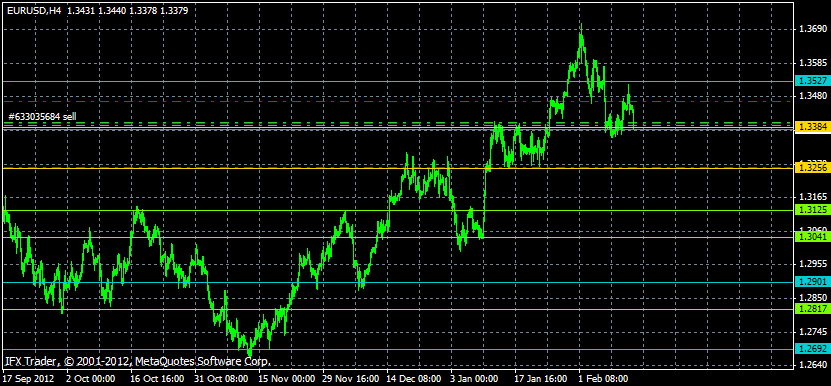Select the cyan 1.2692 price tag
Image resolution: width=831 pixels, height=386 pixels.
812,349
